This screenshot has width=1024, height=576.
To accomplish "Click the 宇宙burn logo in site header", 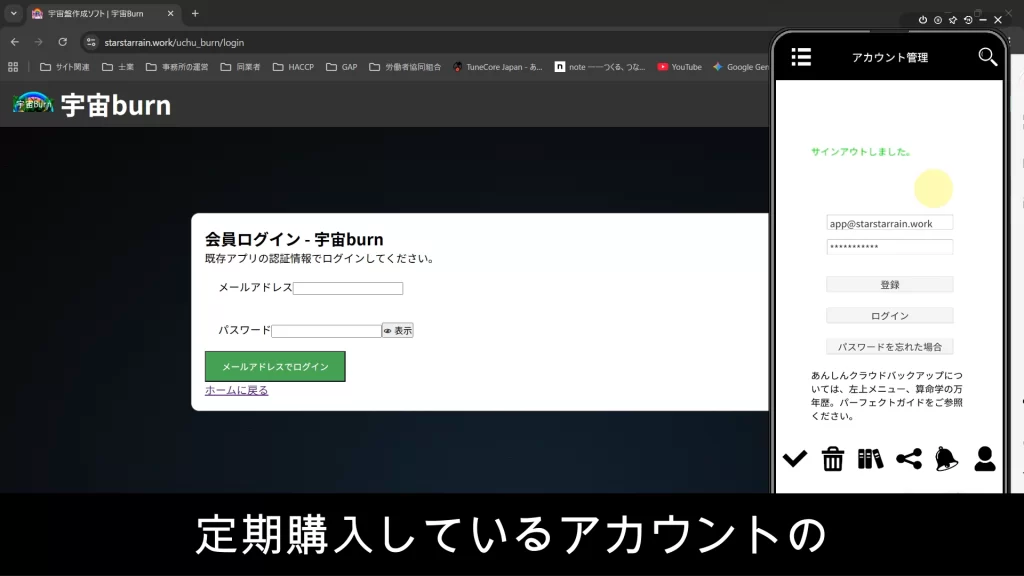I will click(x=92, y=105).
